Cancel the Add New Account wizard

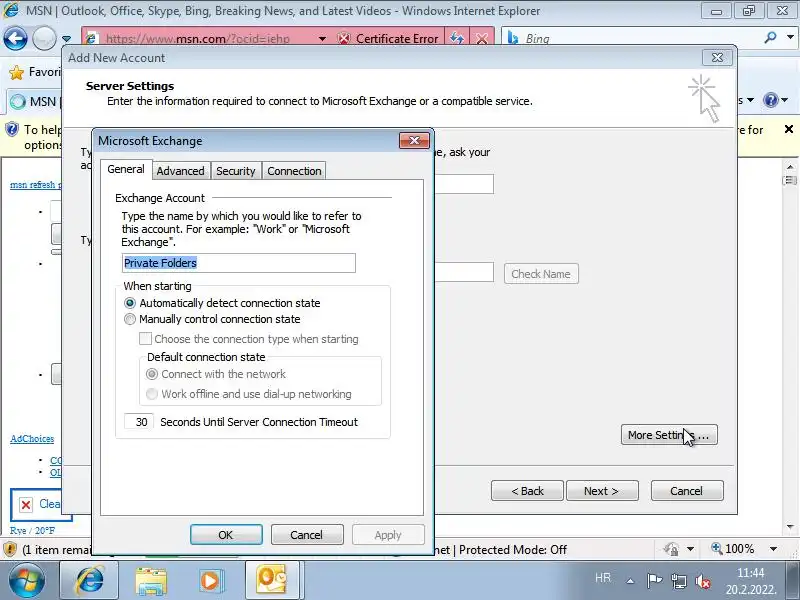point(687,491)
